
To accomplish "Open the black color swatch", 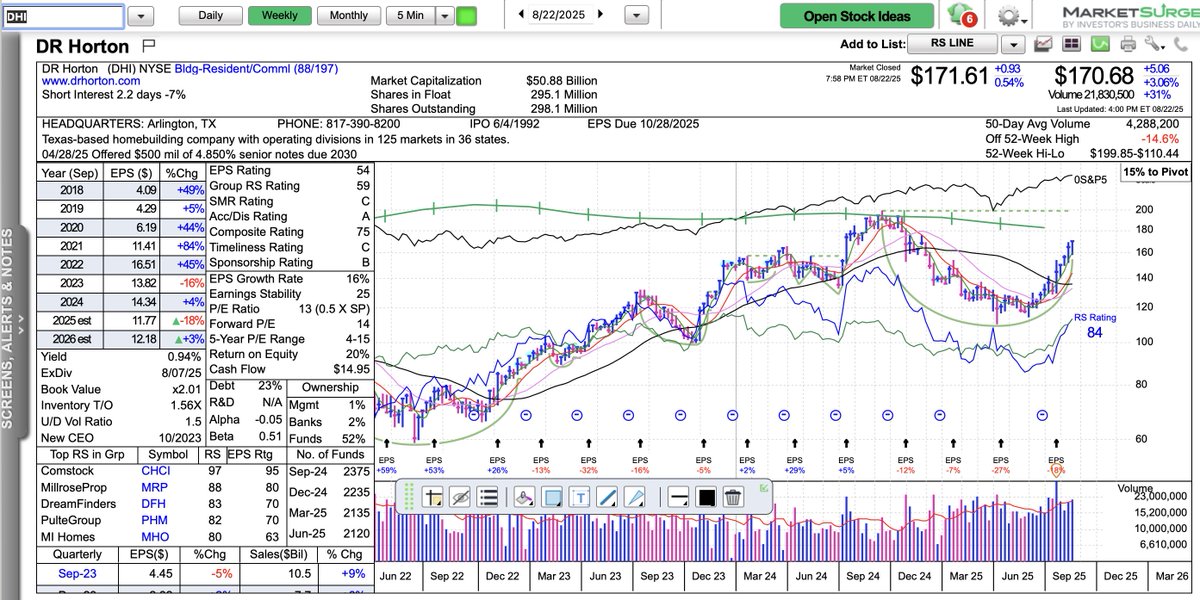I will click(705, 497).
